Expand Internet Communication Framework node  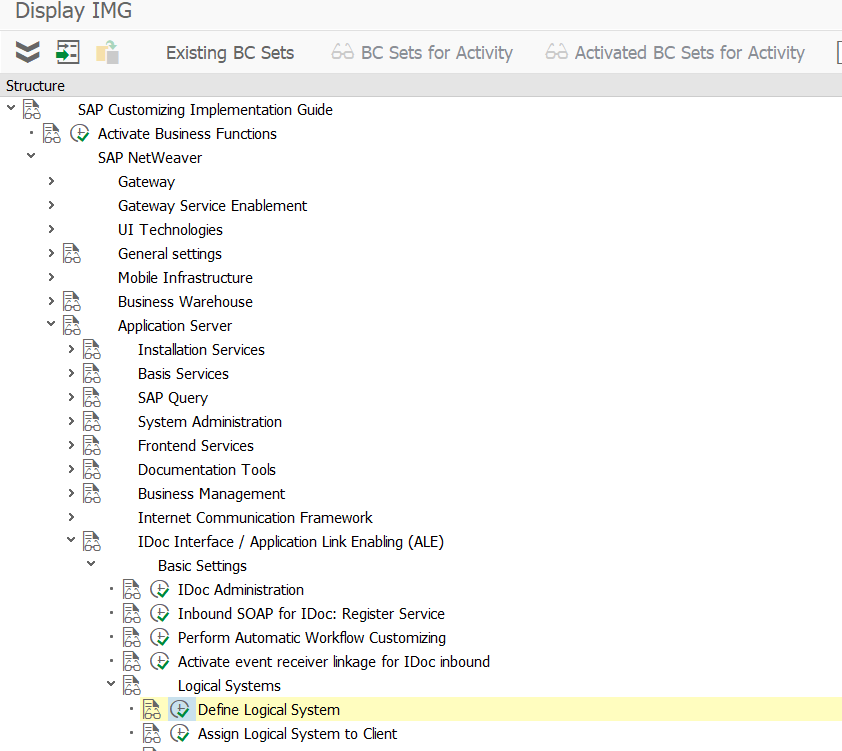click(x=71, y=517)
